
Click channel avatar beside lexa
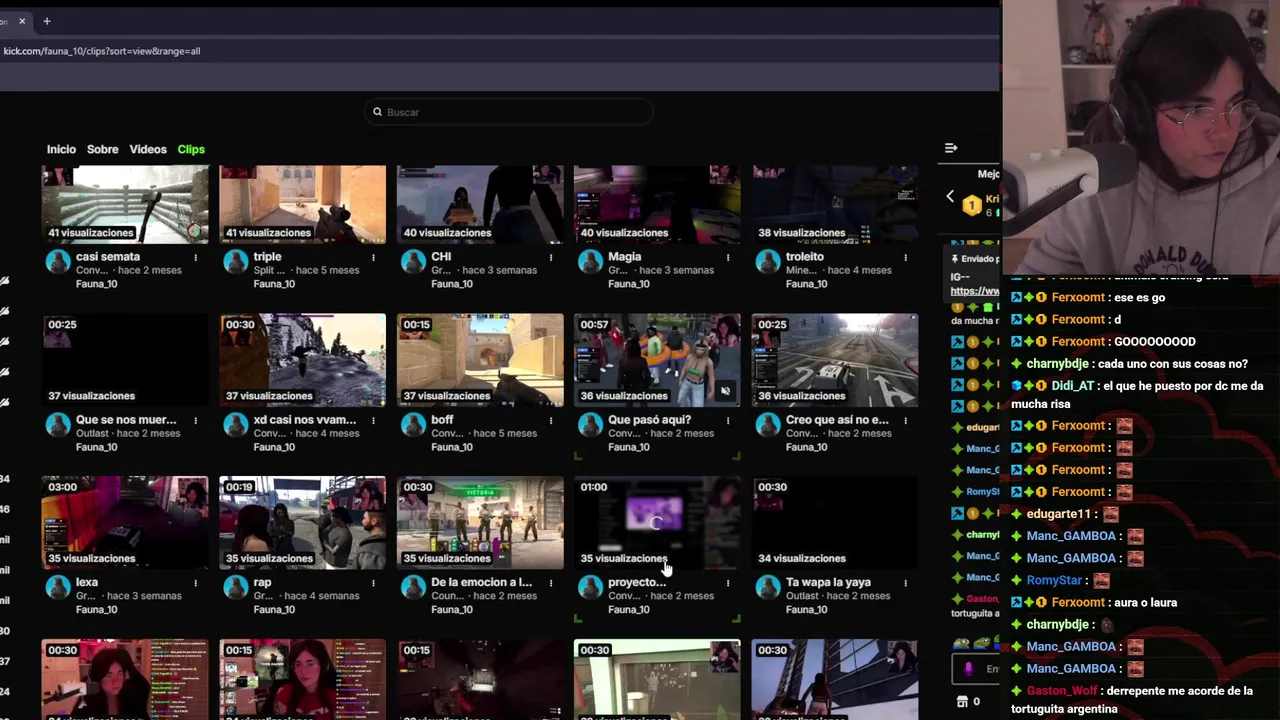pyautogui.click(x=58, y=587)
